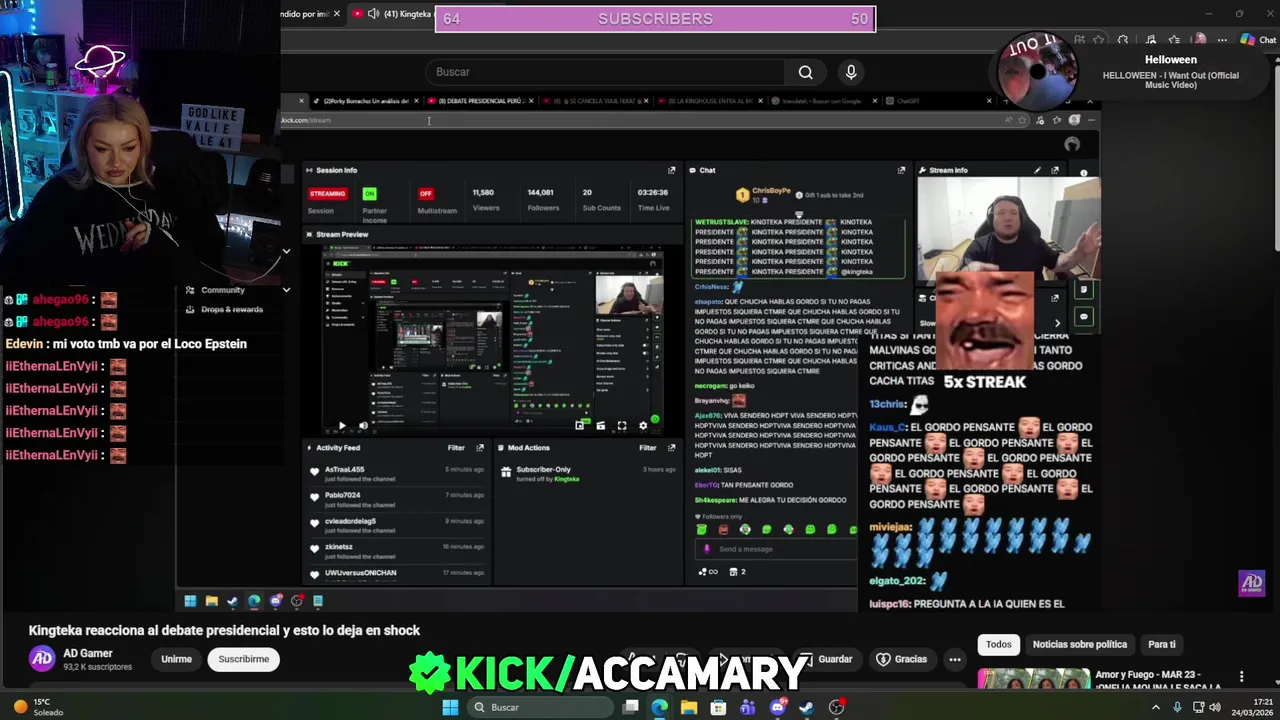The image size is (1280, 720).
Task: Pop out the Activity Feed panel
Action: tap(480, 448)
